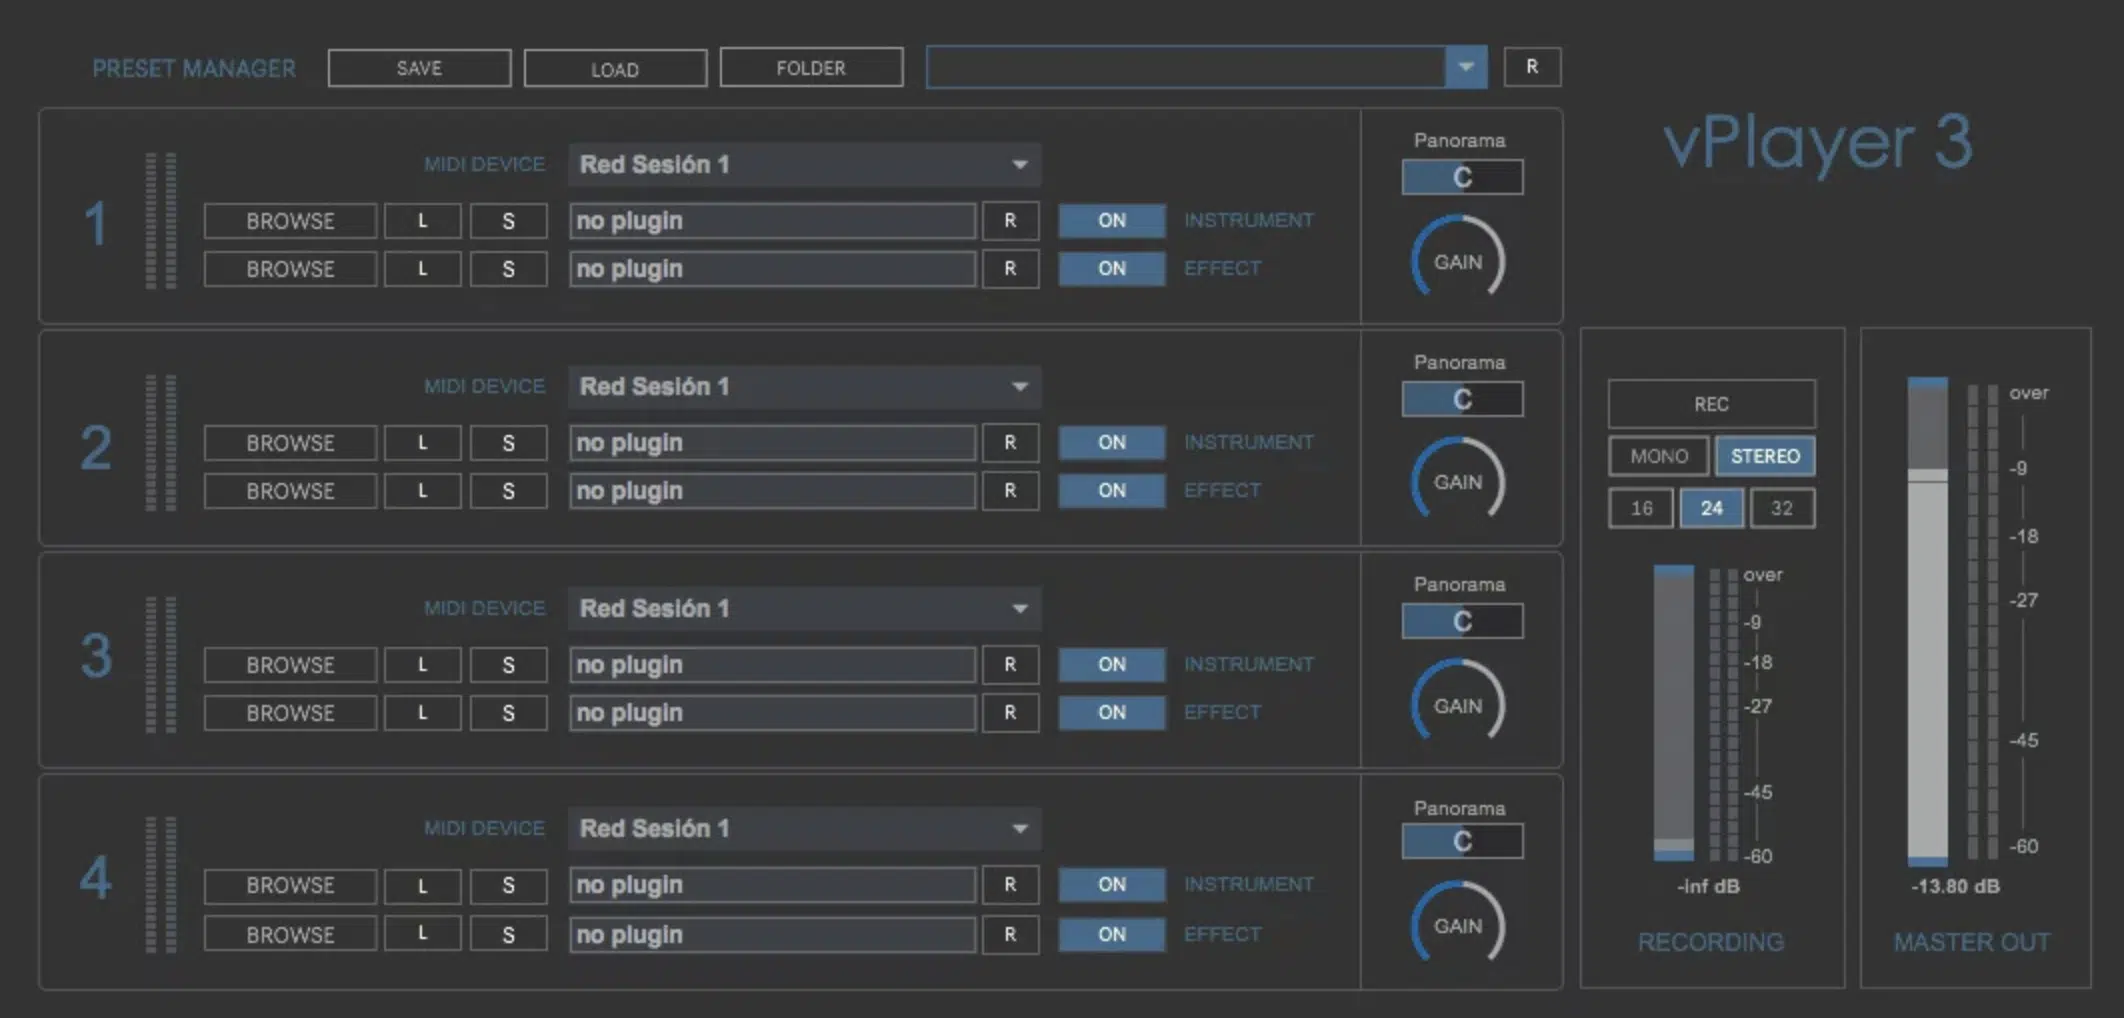Click L button on channel 2 effect row
2124x1018 pixels.
point(423,491)
